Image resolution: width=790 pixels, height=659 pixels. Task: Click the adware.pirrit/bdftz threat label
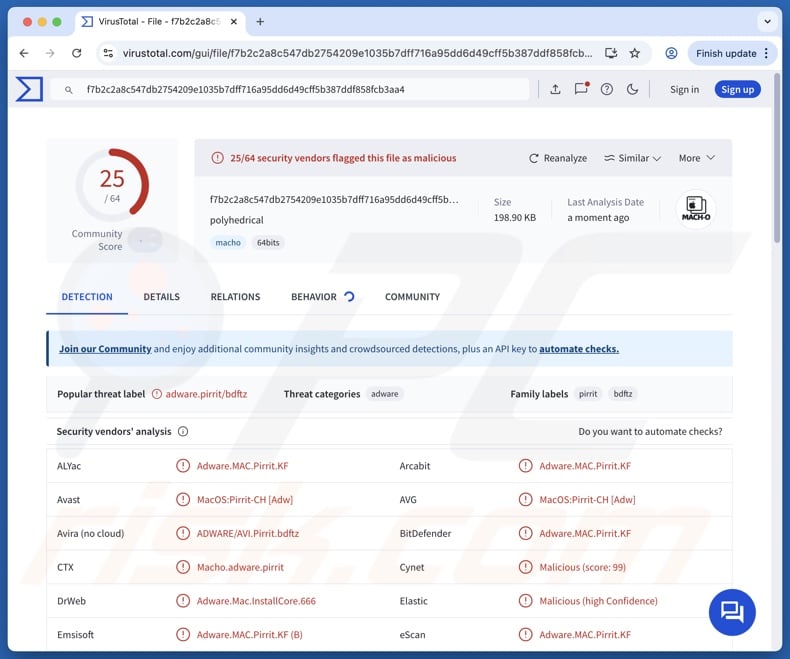[x=207, y=394]
